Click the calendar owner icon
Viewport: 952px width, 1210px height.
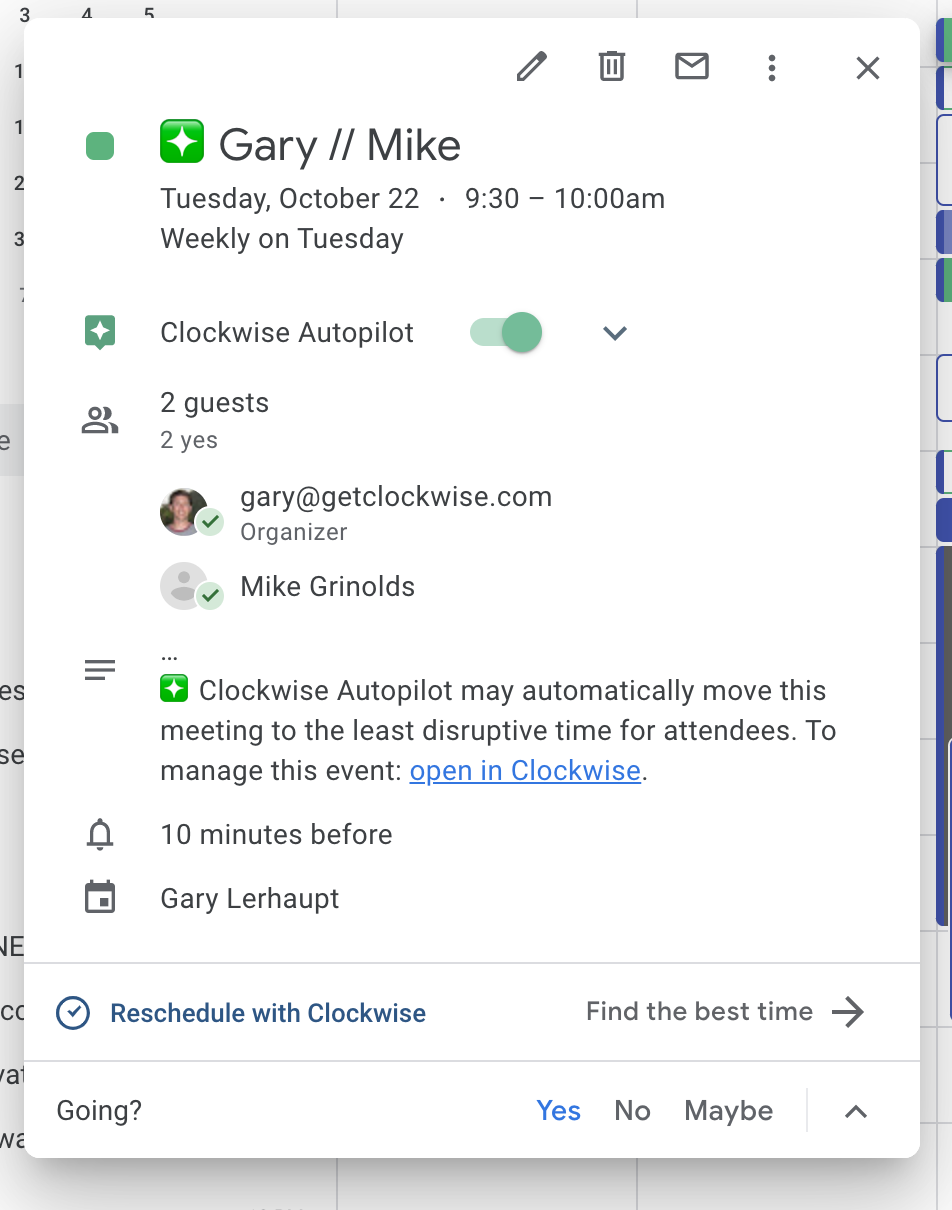pyautogui.click(x=100, y=898)
